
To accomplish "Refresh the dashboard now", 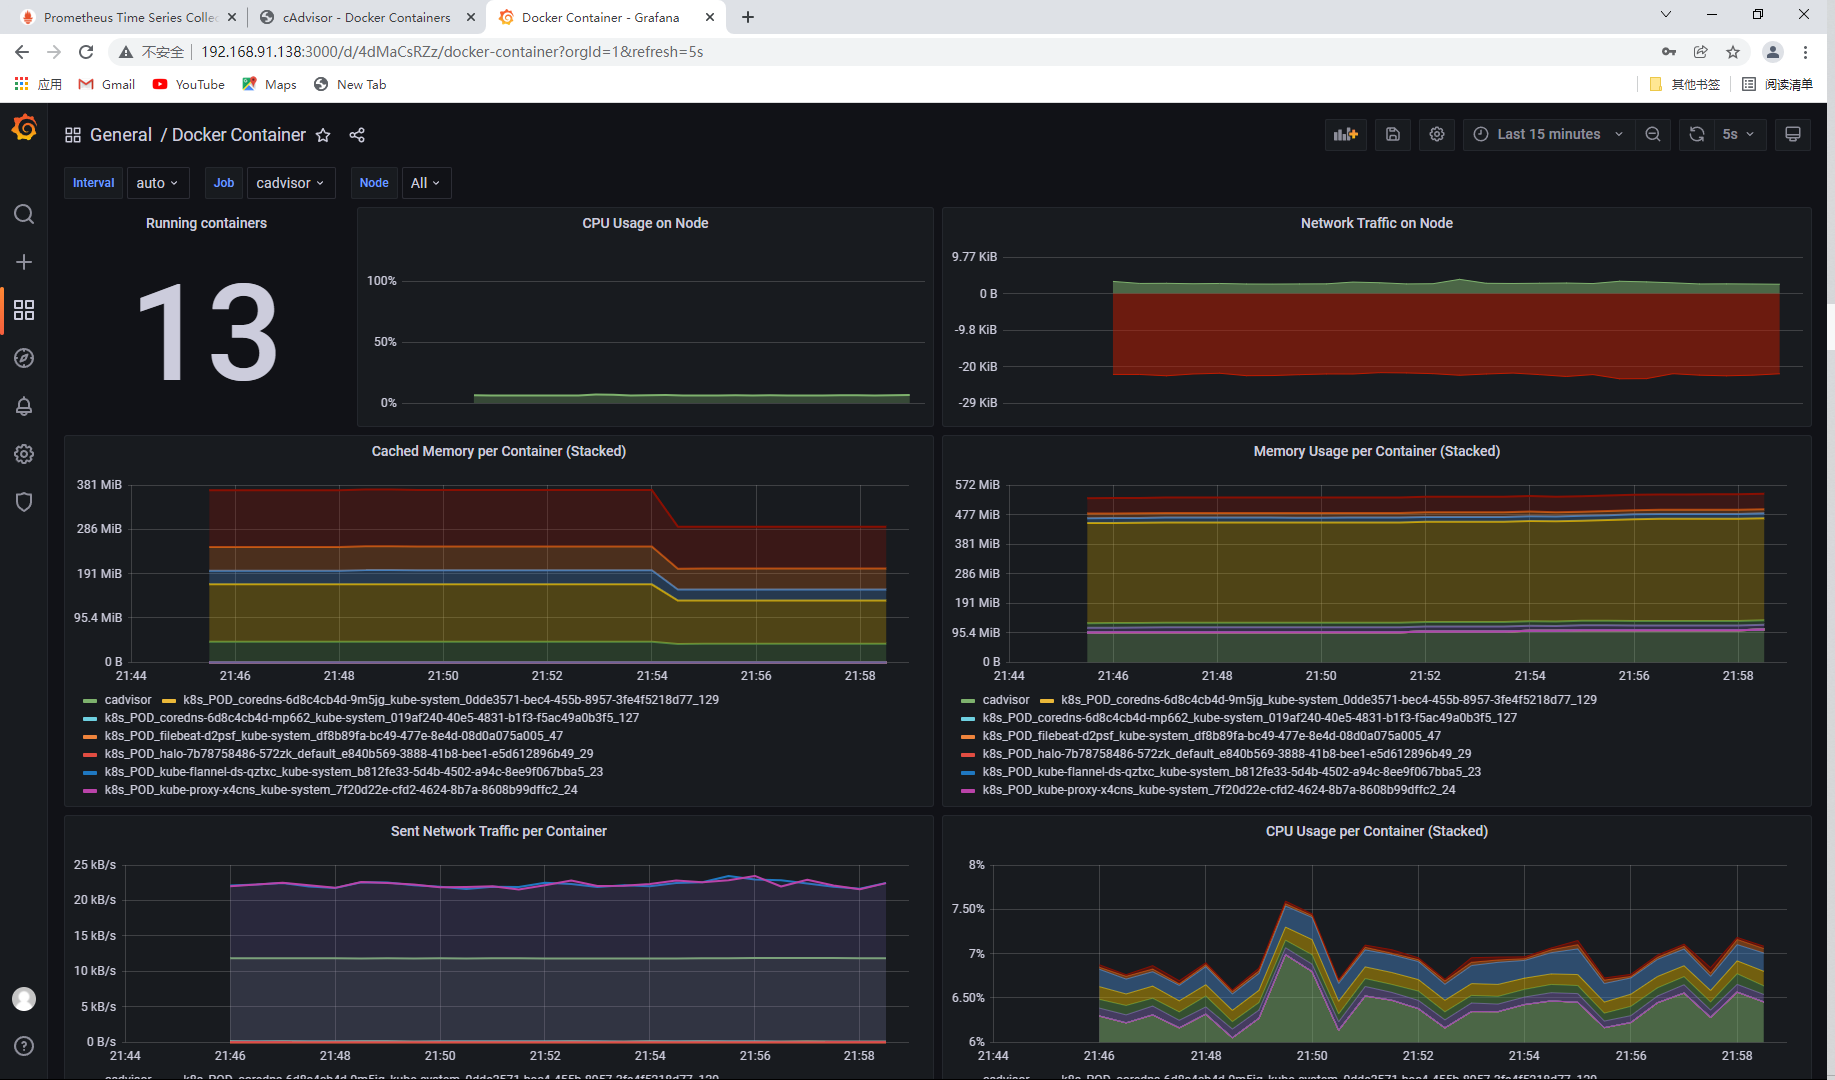I will coord(1697,134).
